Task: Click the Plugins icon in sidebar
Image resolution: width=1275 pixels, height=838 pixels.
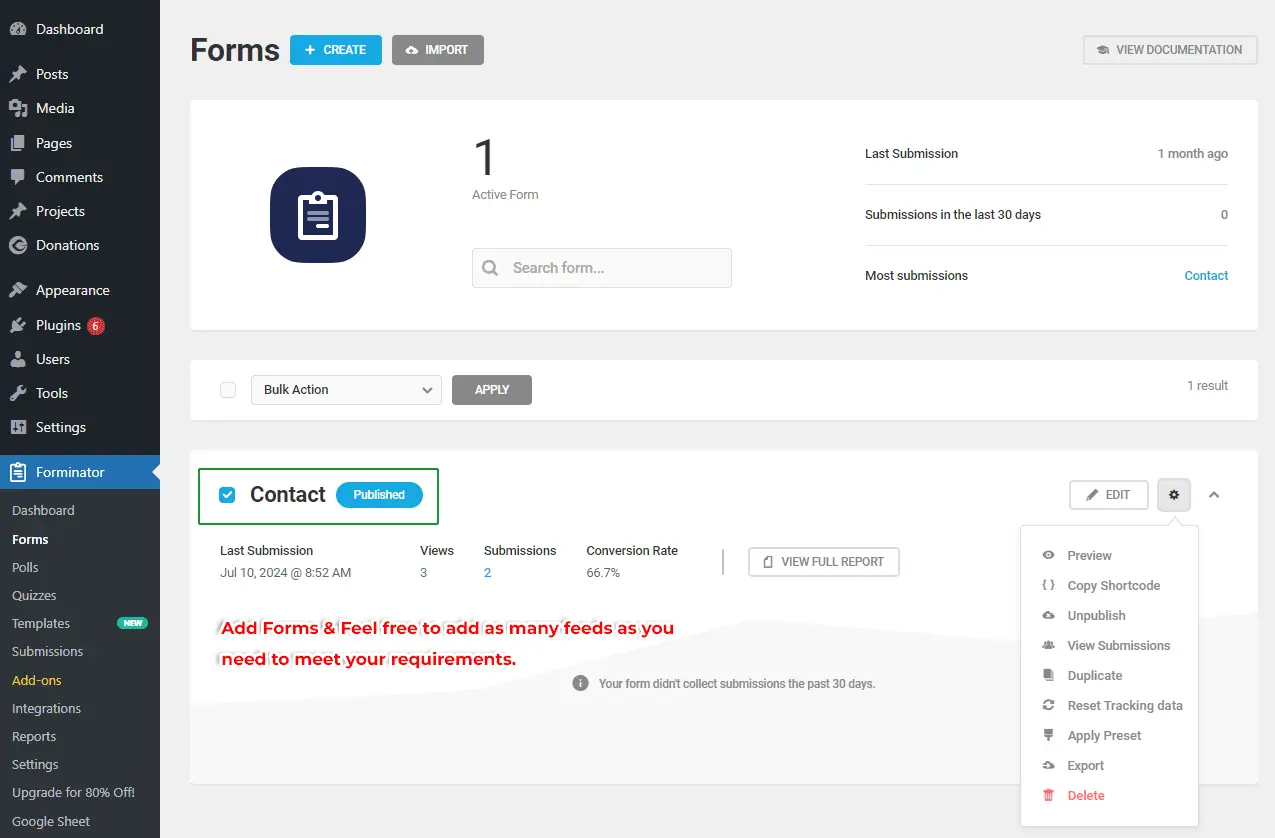Action: click(x=18, y=325)
